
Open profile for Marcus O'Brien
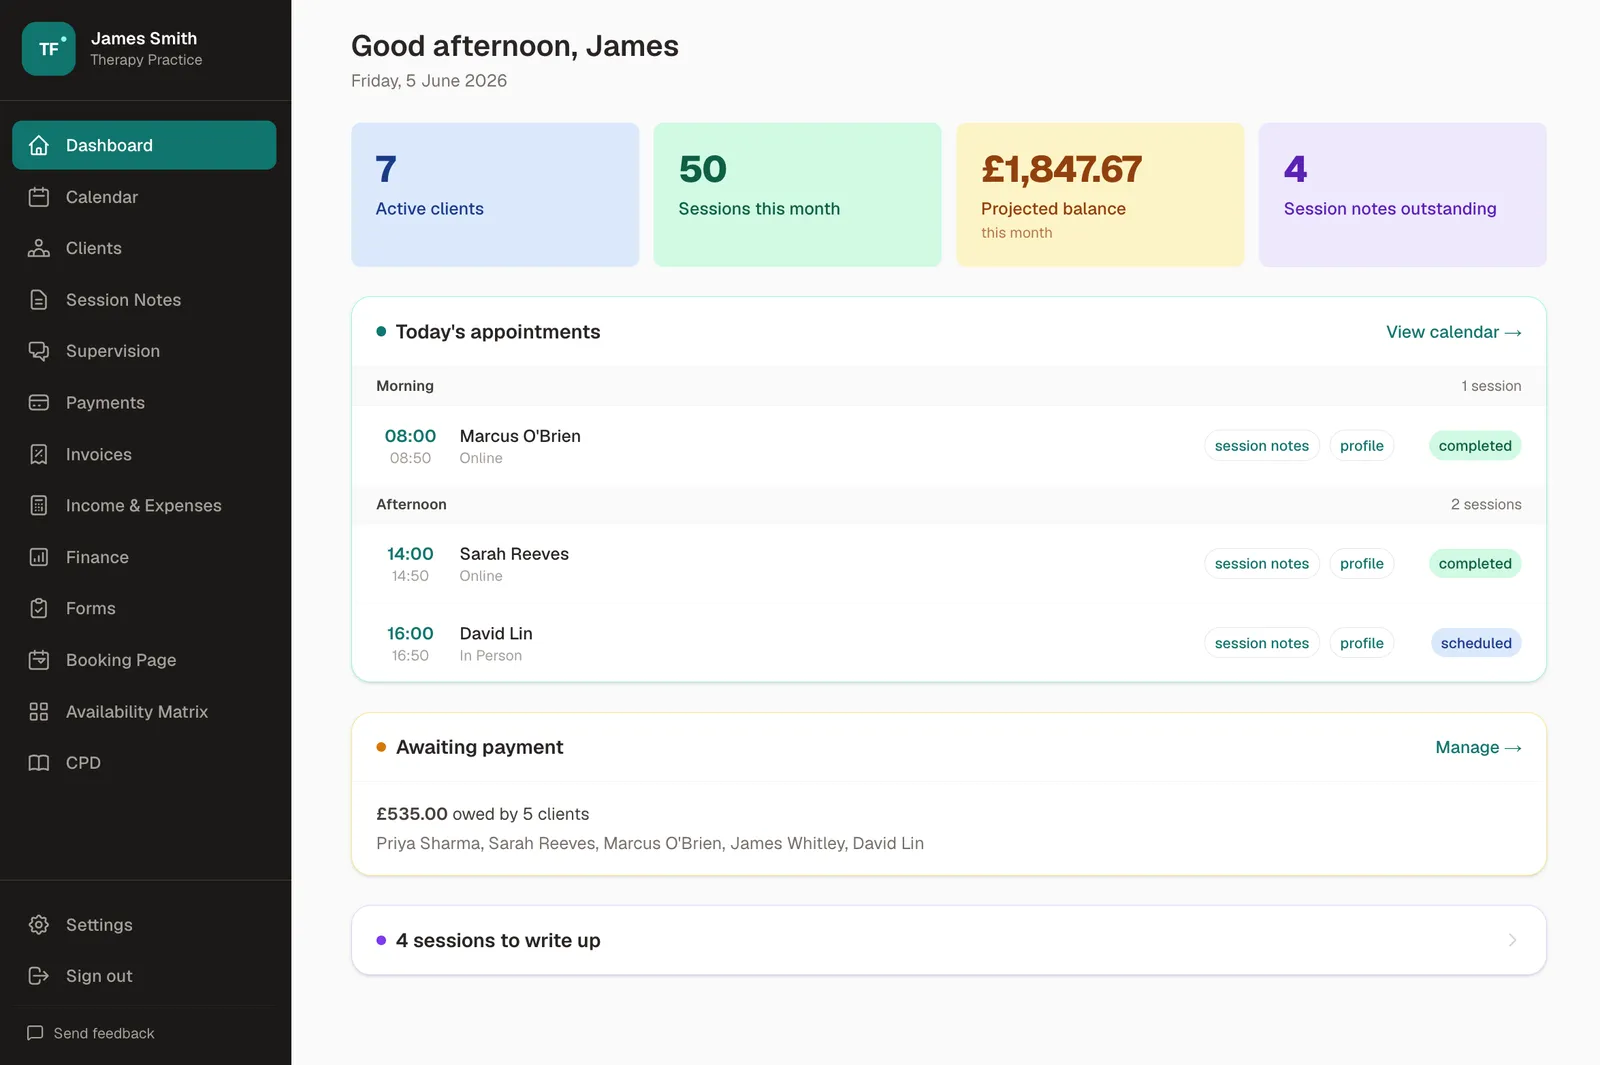[x=1362, y=446]
